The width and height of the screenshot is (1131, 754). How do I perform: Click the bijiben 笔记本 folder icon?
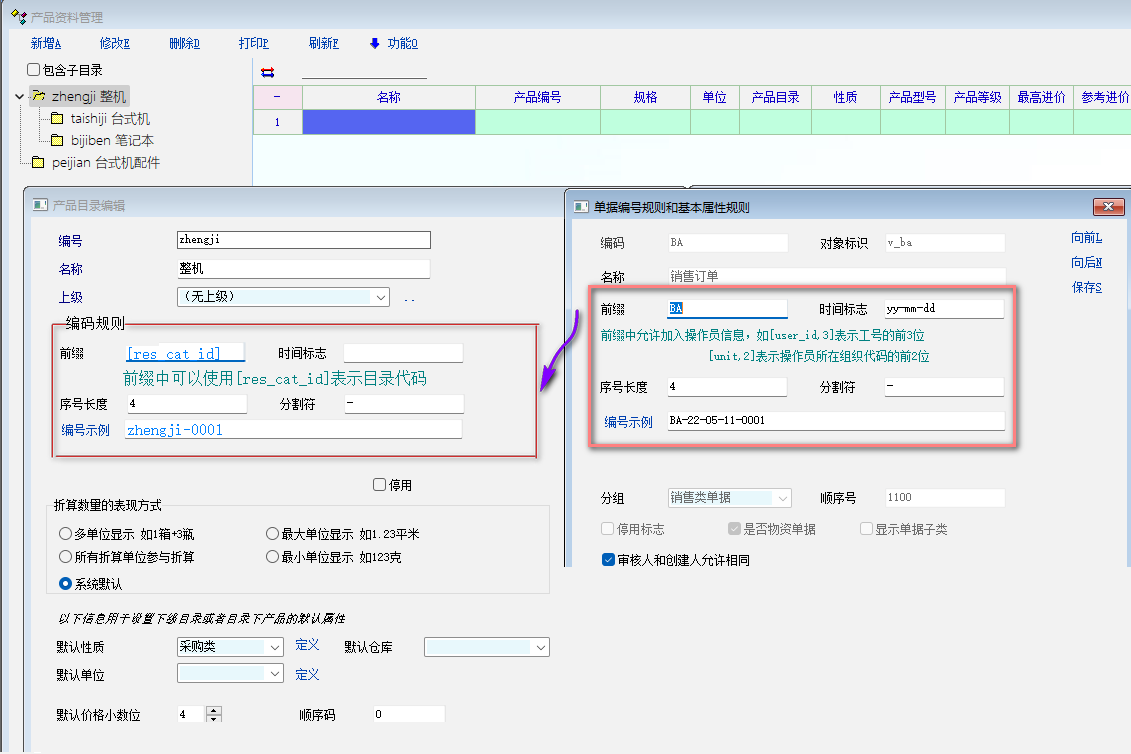57,141
